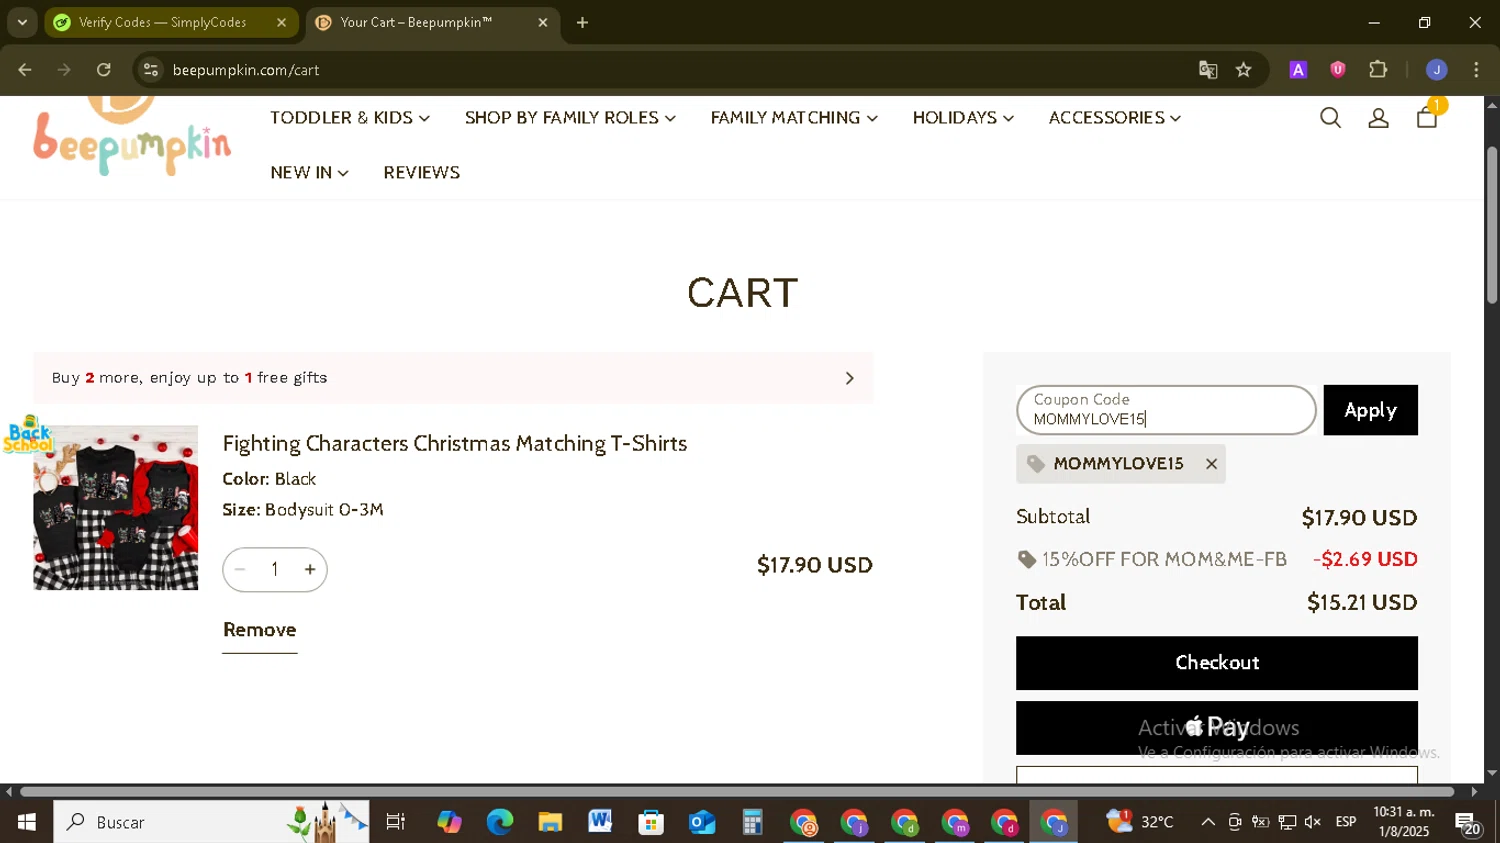Open the Windows Start menu
Image resolution: width=1500 pixels, height=843 pixels.
[x=26, y=822]
